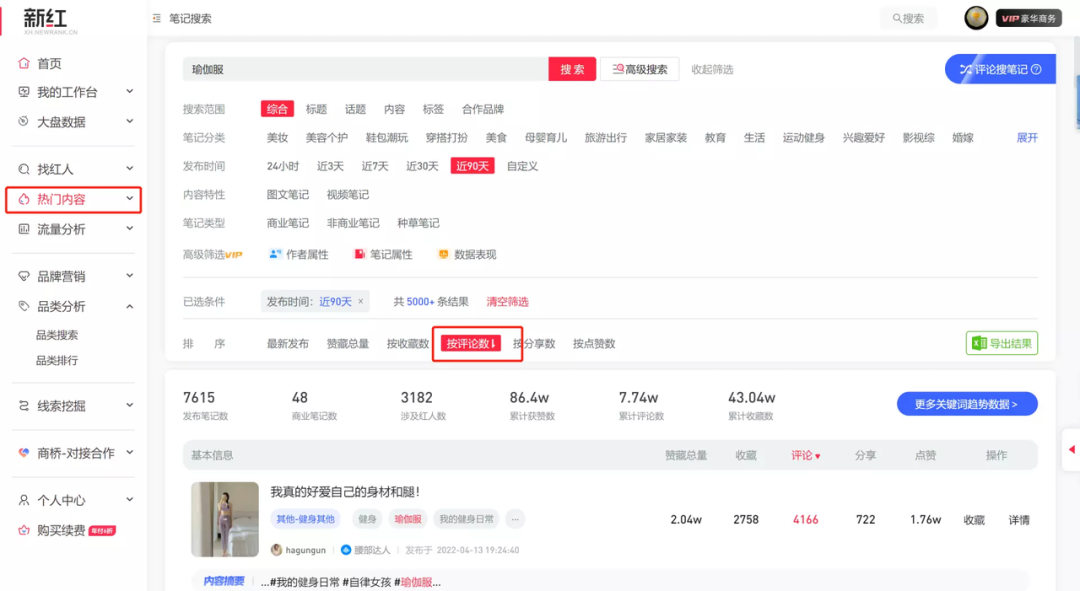Remove the 近90天 selected condition tag
This screenshot has width=1080, height=591.
(360, 301)
